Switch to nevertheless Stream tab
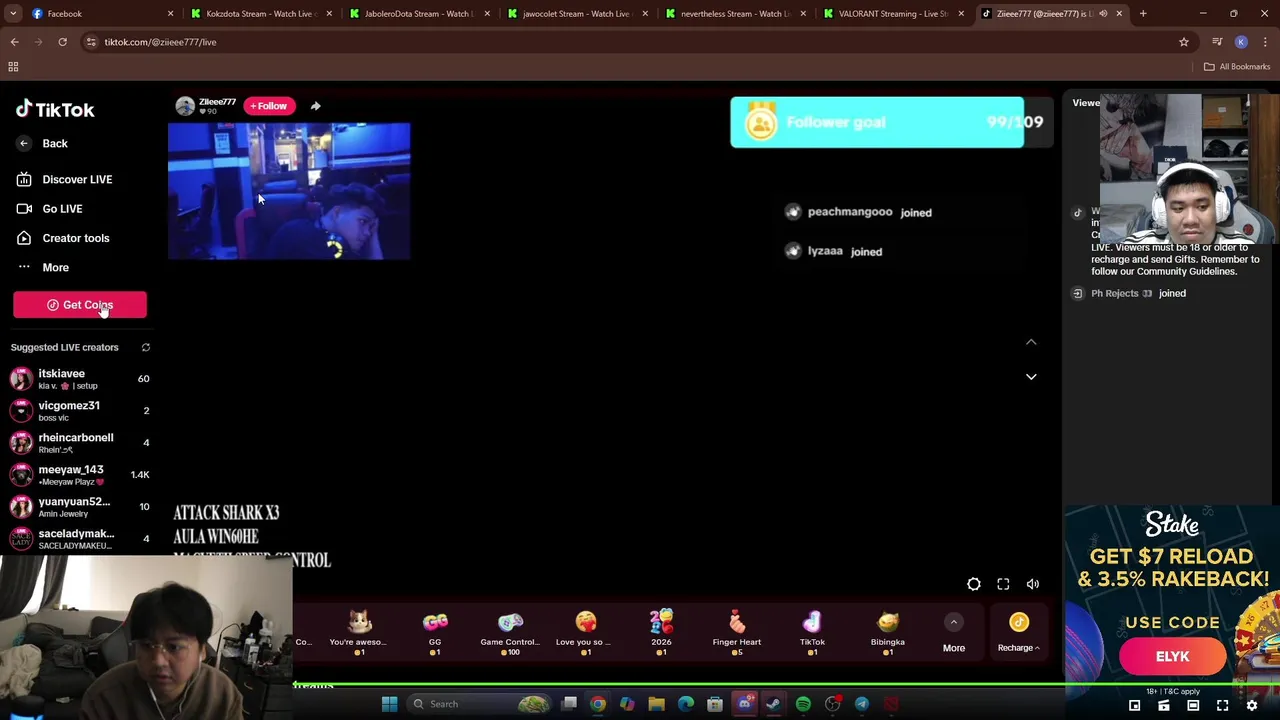This screenshot has height=720, width=1280. 734,14
